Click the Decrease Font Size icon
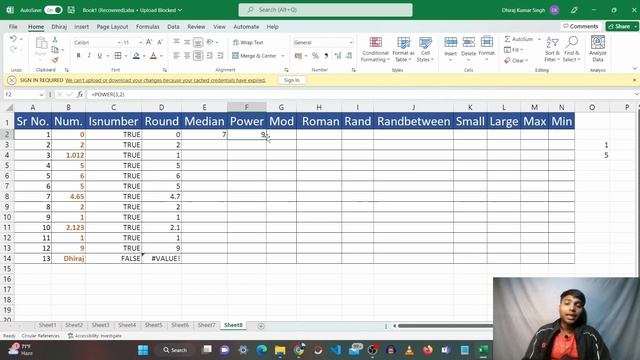This screenshot has height=360, width=640. (160, 42)
